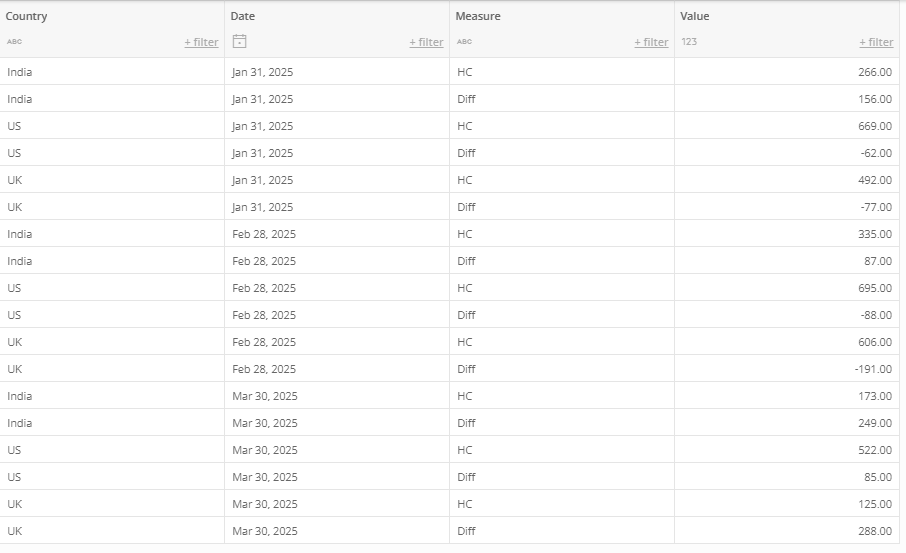Select the 669.00 value cell
The image size is (906, 553).
(786, 126)
